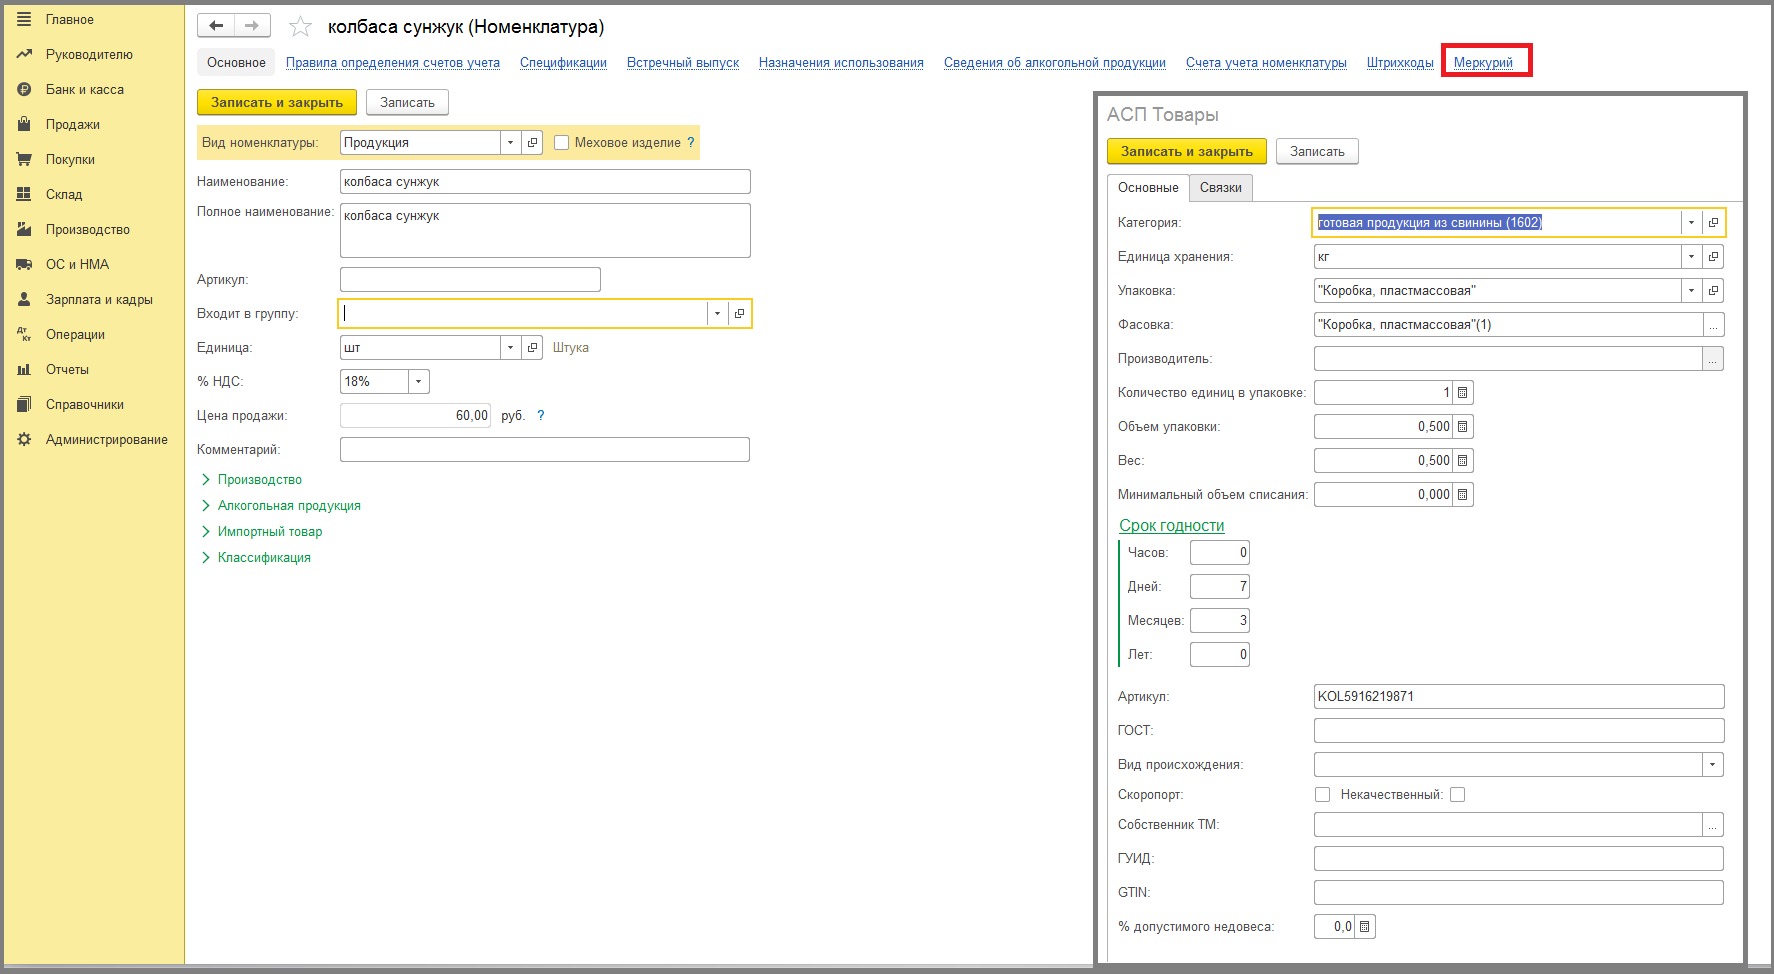Add item to favorites with star icon
The image size is (1774, 974).
point(300,27)
